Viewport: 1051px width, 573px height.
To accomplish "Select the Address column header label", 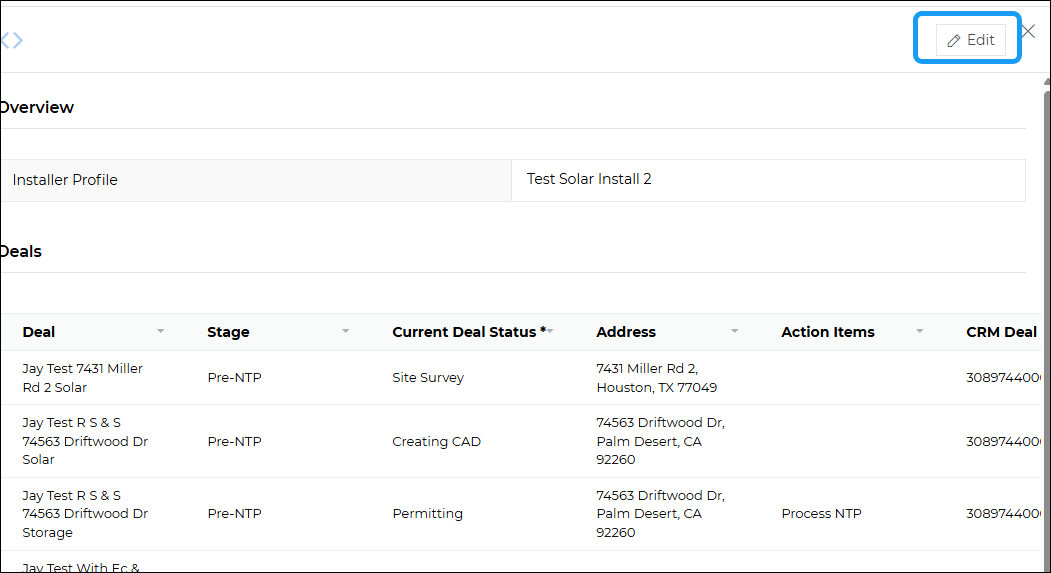I will [x=626, y=332].
